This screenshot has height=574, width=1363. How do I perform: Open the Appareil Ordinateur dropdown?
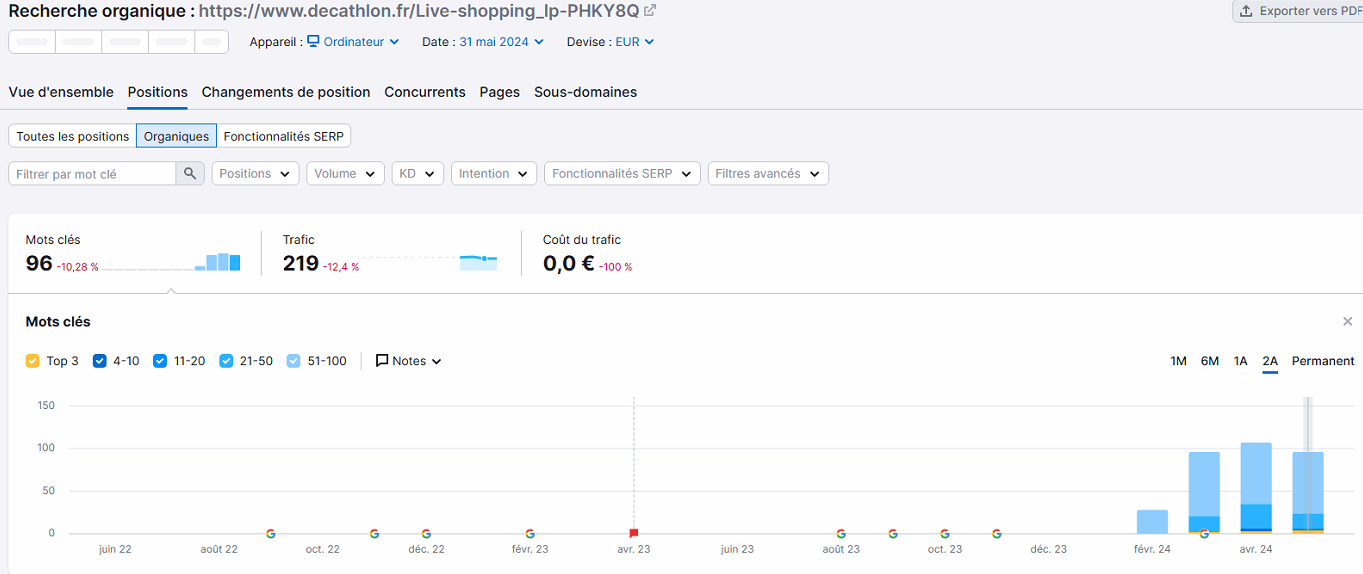(x=353, y=42)
